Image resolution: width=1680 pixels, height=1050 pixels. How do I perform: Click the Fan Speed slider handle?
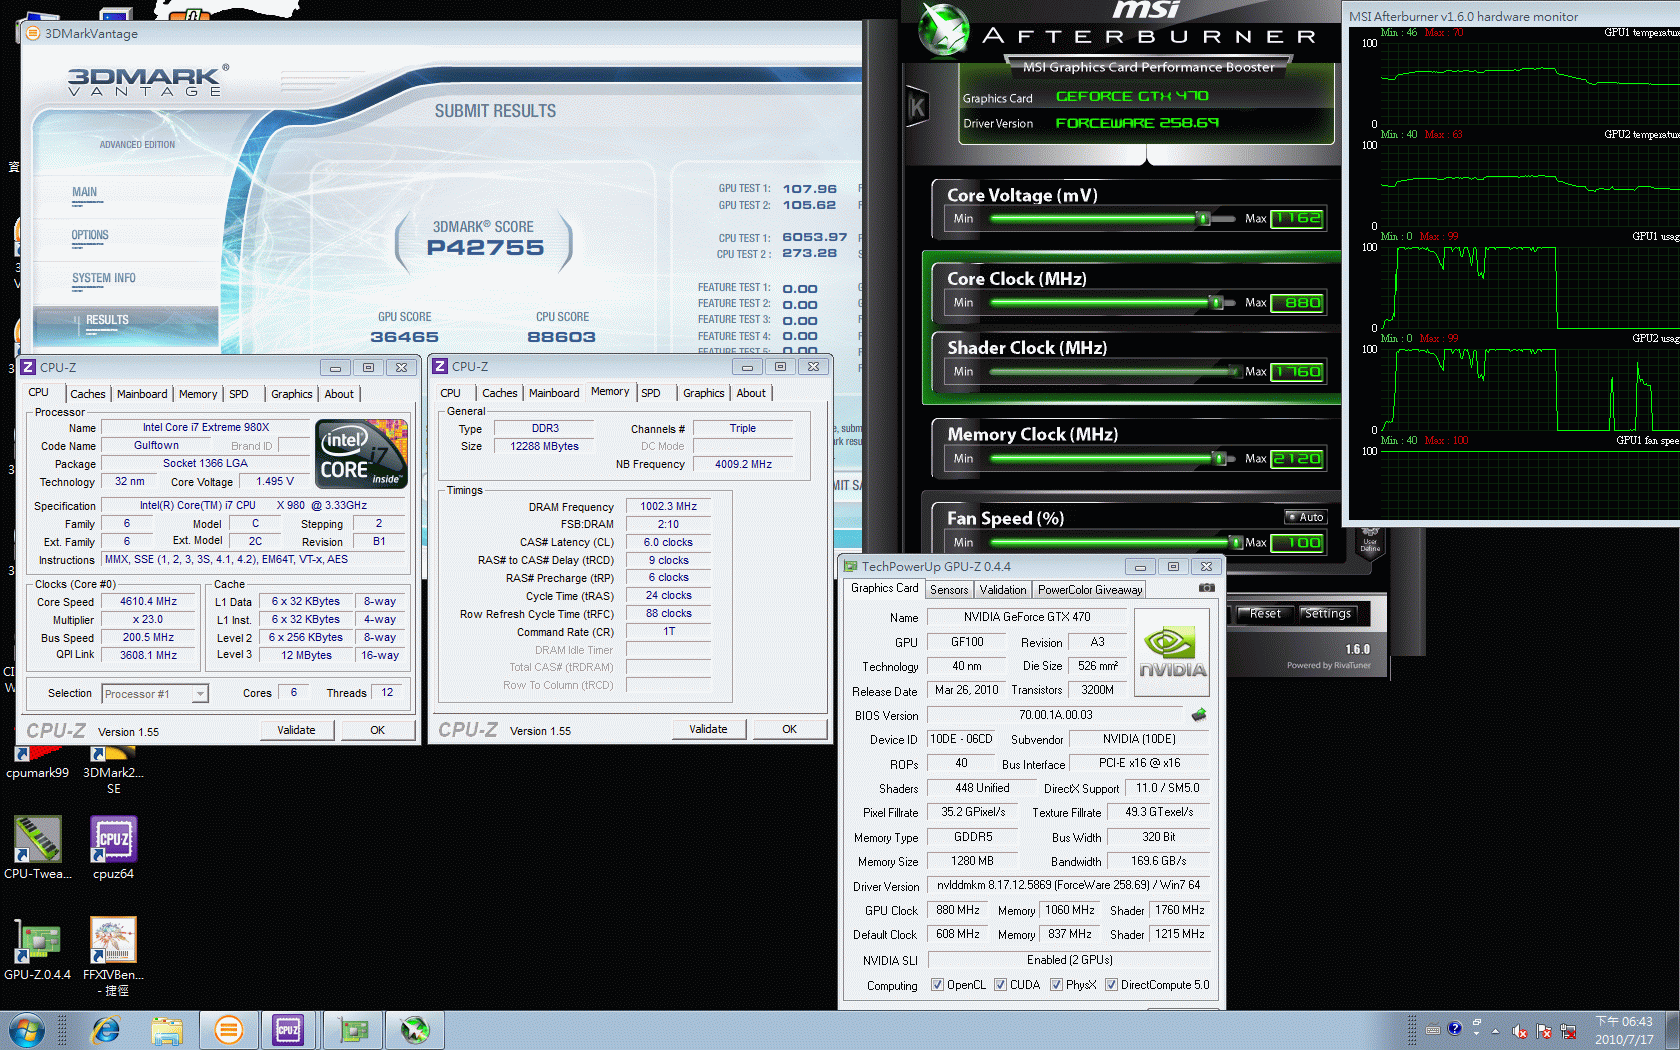tap(1237, 542)
